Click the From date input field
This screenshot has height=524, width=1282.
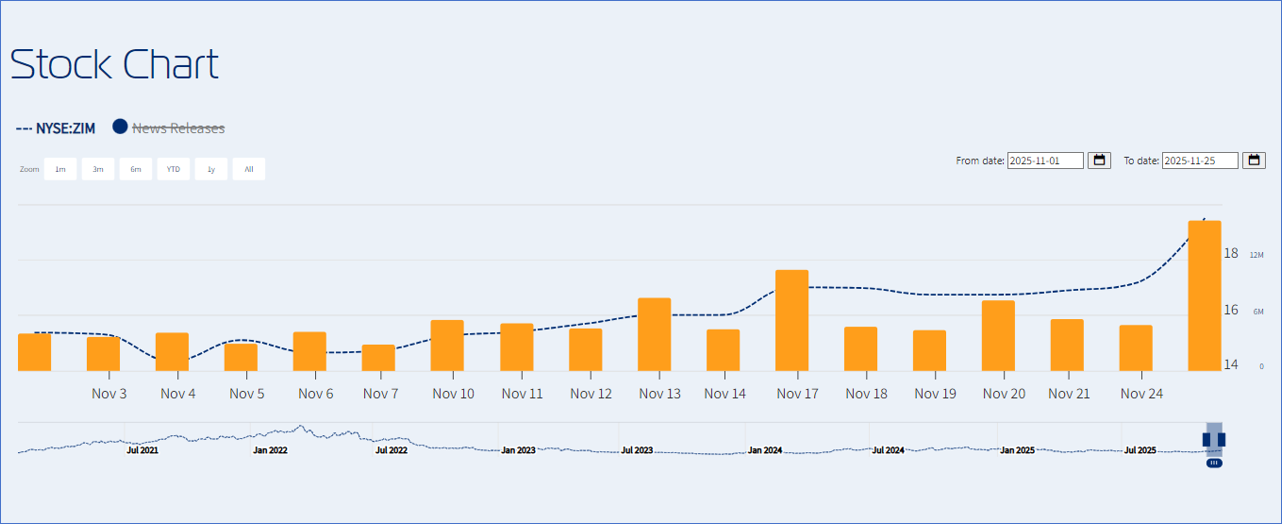1045,160
